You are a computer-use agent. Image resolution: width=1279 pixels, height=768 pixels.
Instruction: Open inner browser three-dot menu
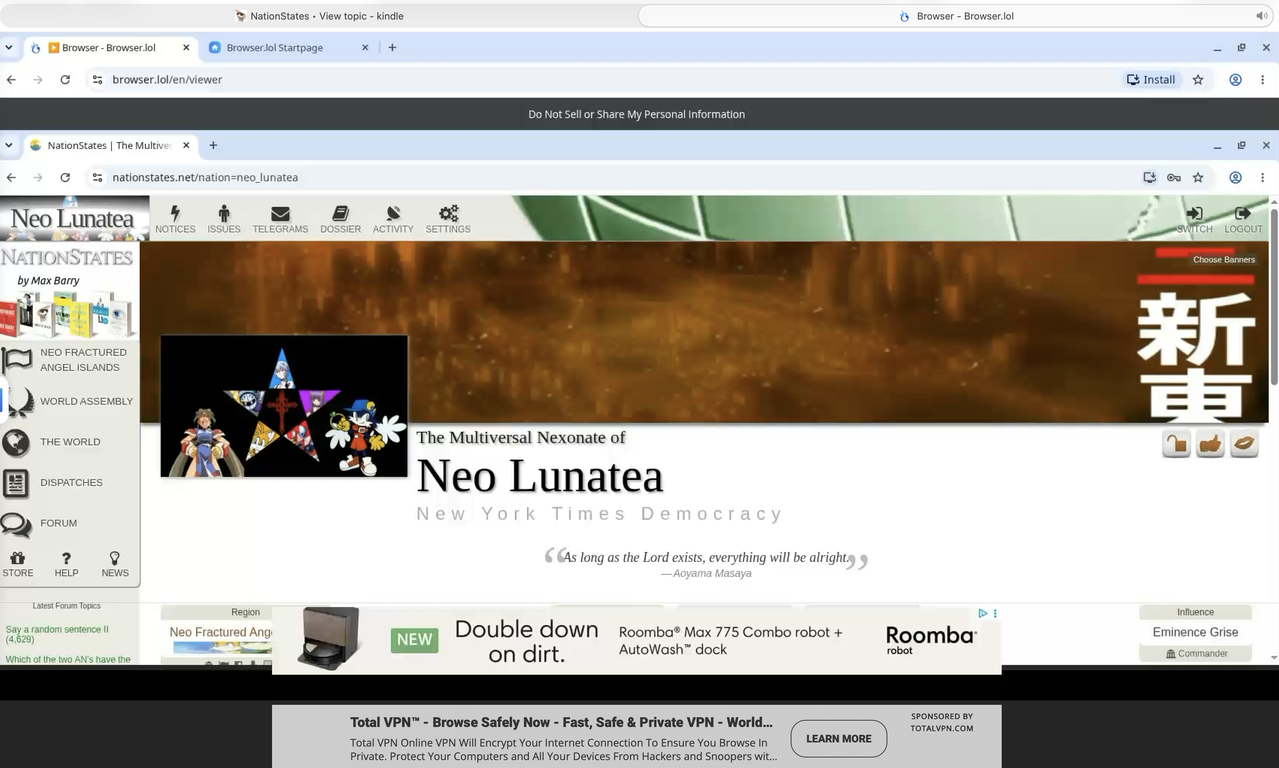click(1263, 177)
